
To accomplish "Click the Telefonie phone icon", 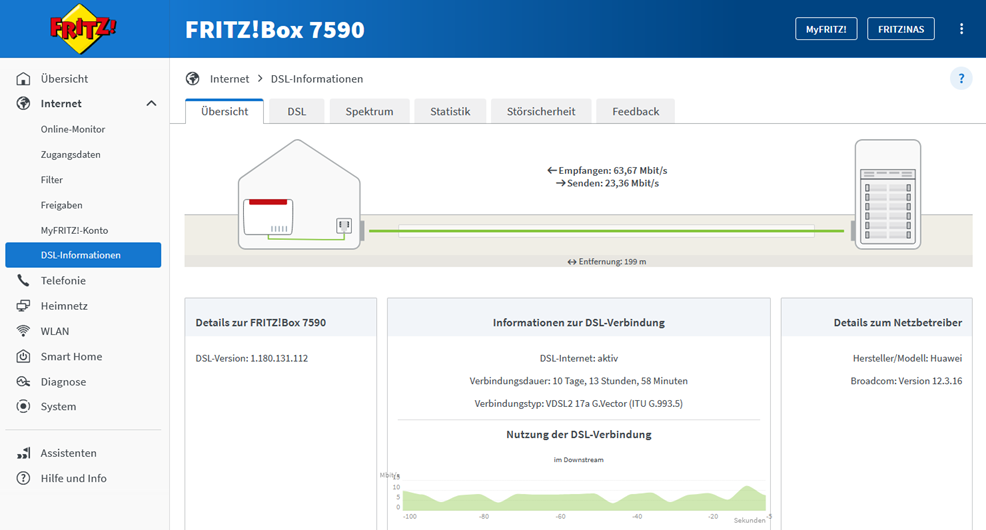I will tap(23, 280).
